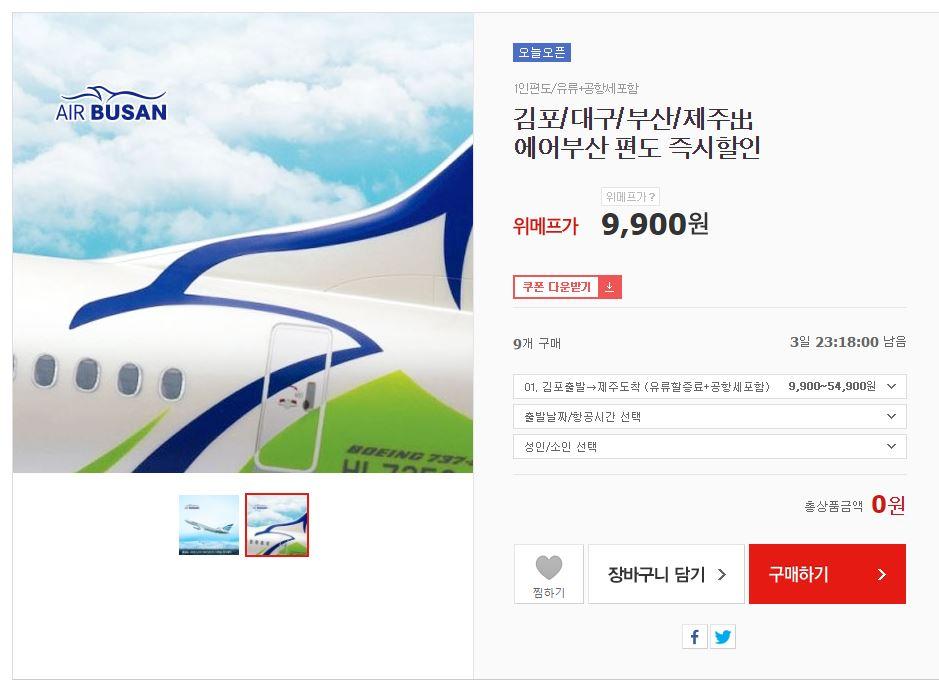Viewport: 939px width, 680px height.
Task: Open the 성인/소인 선택 dropdown
Action: click(710, 447)
